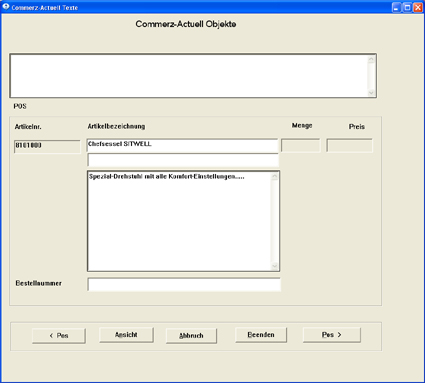The width and height of the screenshot is (425, 383).
Task: Select the Preis price field
Action: click(x=349, y=146)
